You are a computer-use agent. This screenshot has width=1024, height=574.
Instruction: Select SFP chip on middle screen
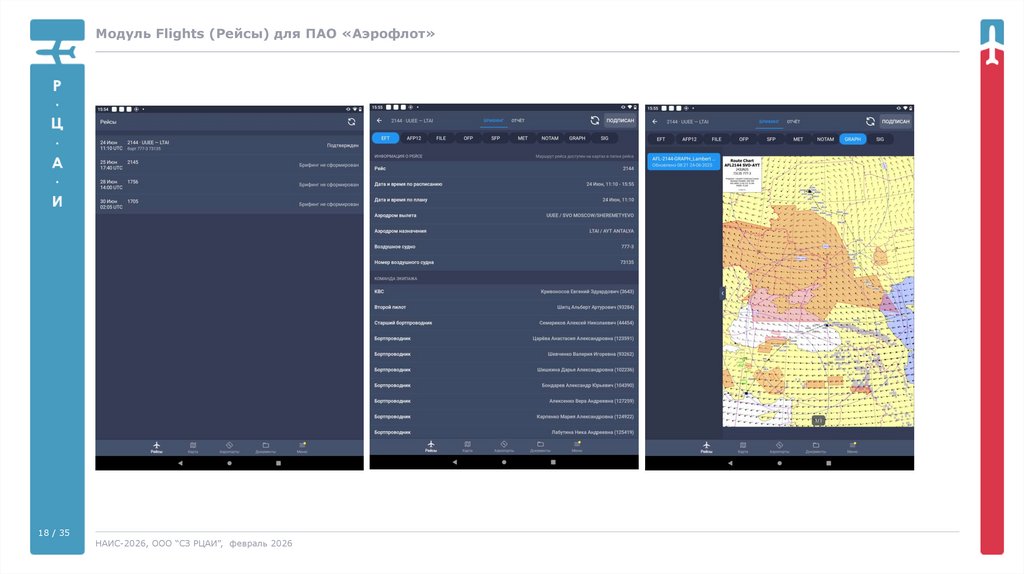tap(496, 138)
